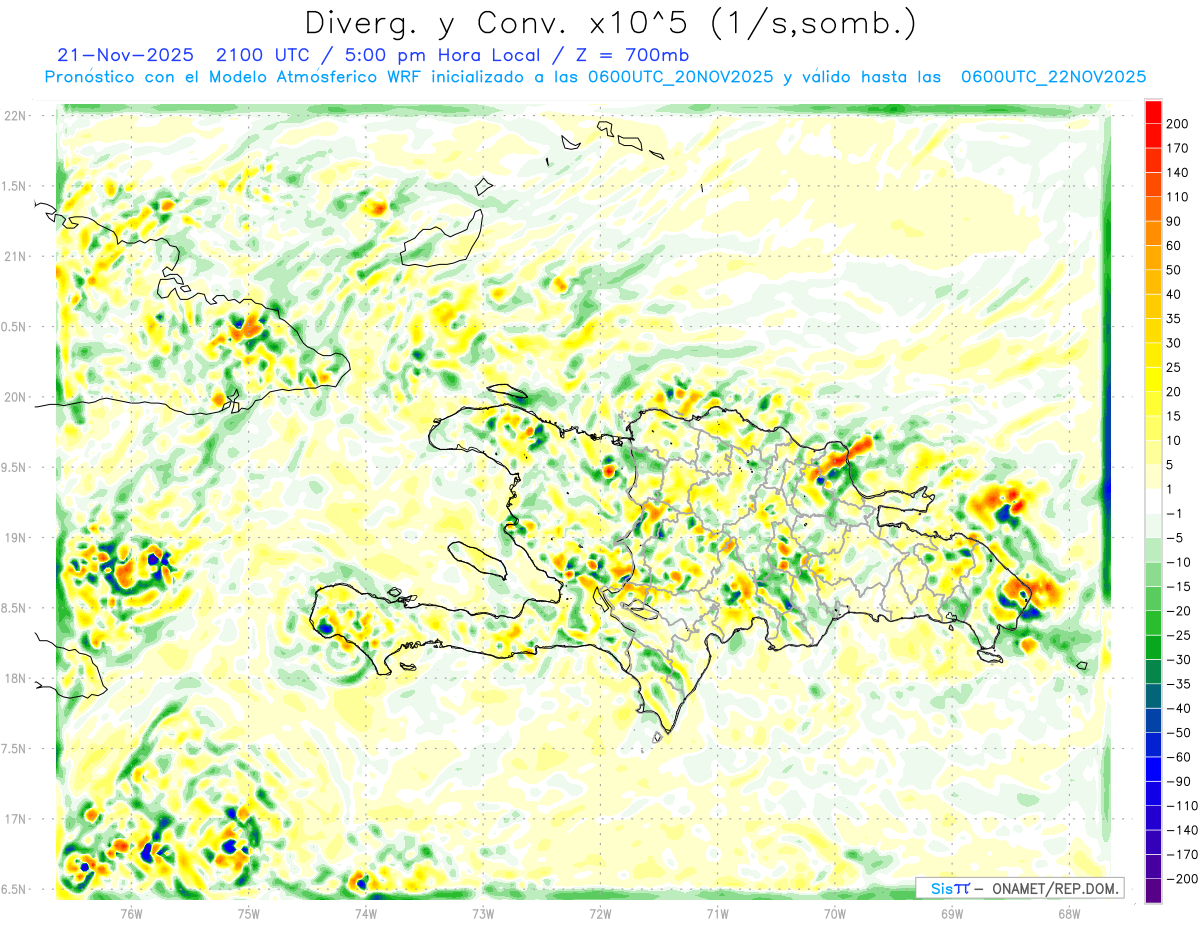Click the title 'Diverg. y Conv. x10^5'
The width and height of the screenshot is (1200, 927).
pyautogui.click(x=498, y=23)
